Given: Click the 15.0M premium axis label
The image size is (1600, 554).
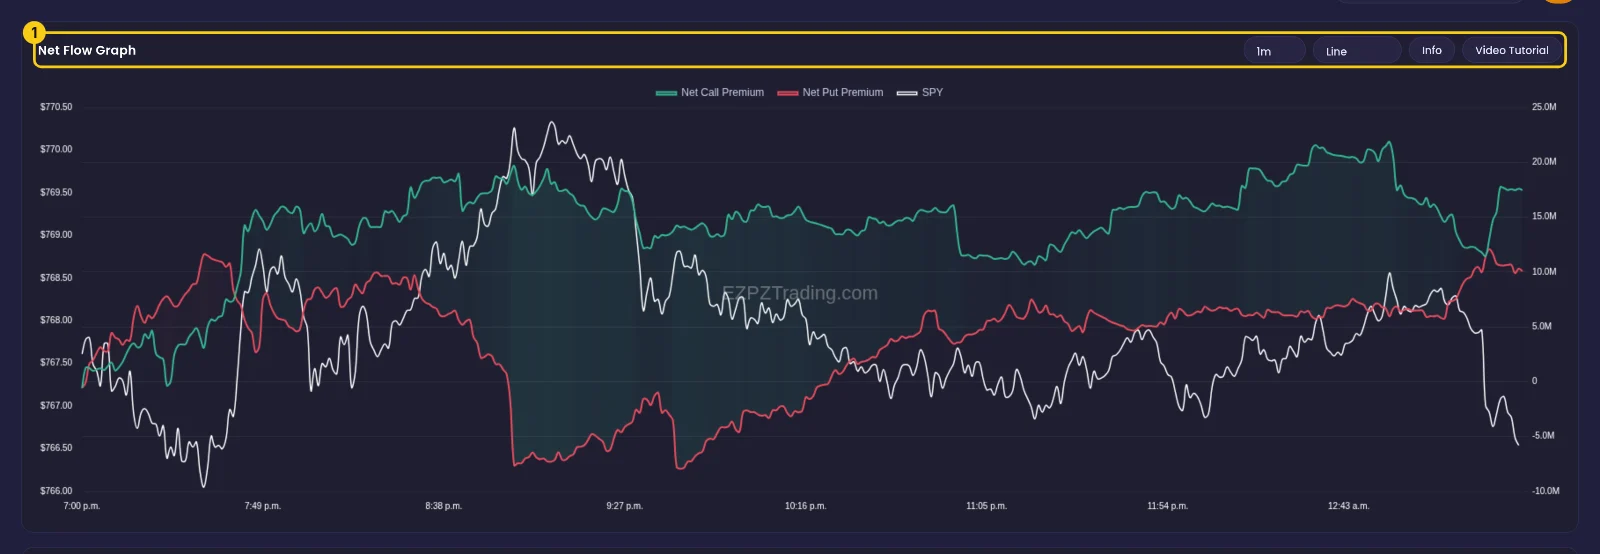Looking at the screenshot, I should [1544, 217].
